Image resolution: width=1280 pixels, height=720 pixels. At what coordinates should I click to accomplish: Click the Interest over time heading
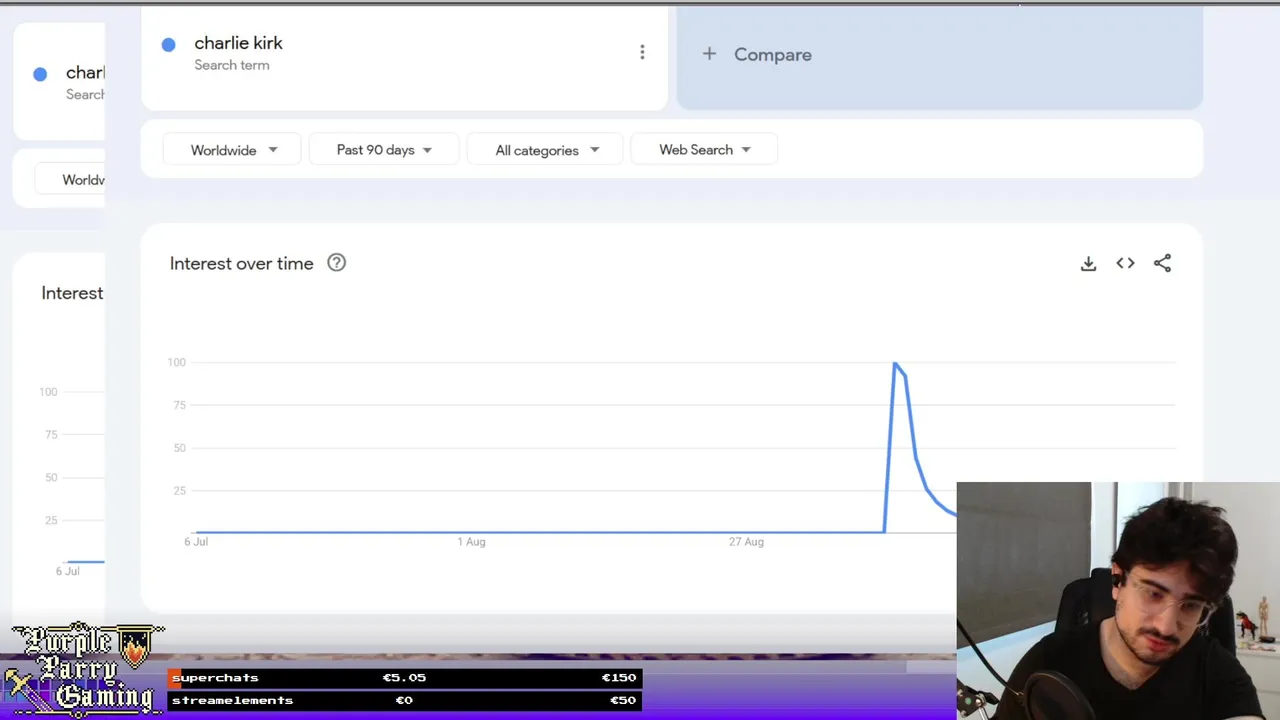242,263
